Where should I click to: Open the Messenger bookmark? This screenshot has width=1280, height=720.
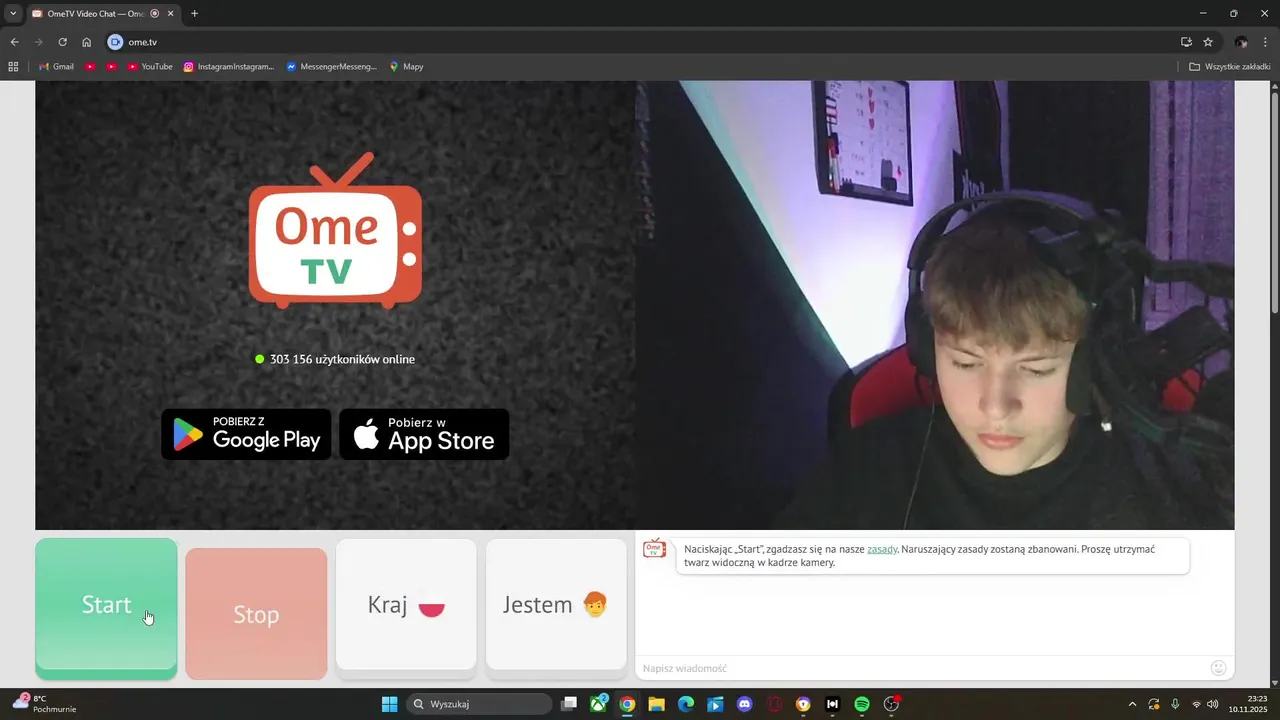(331, 67)
